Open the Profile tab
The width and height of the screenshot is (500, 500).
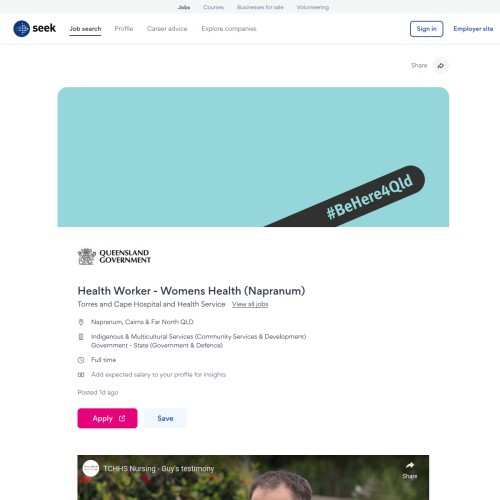click(x=124, y=29)
